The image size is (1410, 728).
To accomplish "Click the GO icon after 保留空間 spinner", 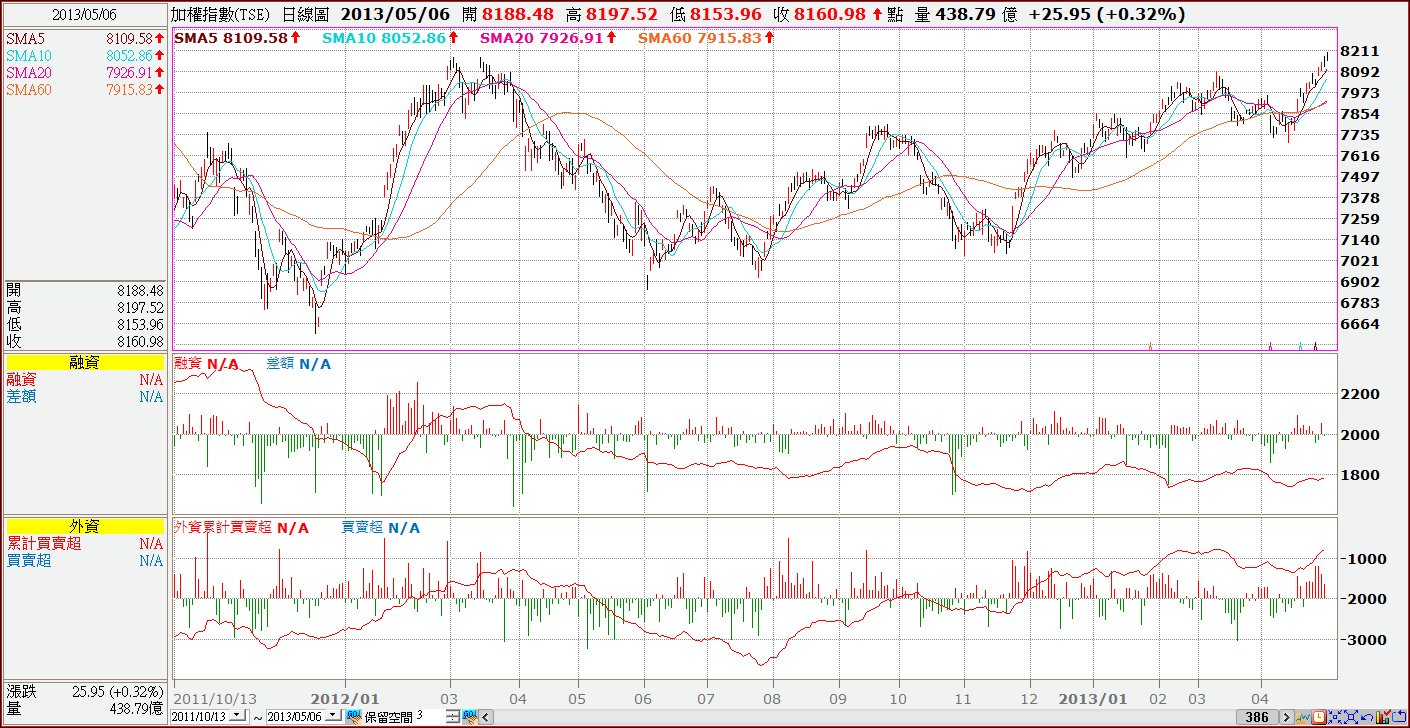I will click(x=469, y=717).
